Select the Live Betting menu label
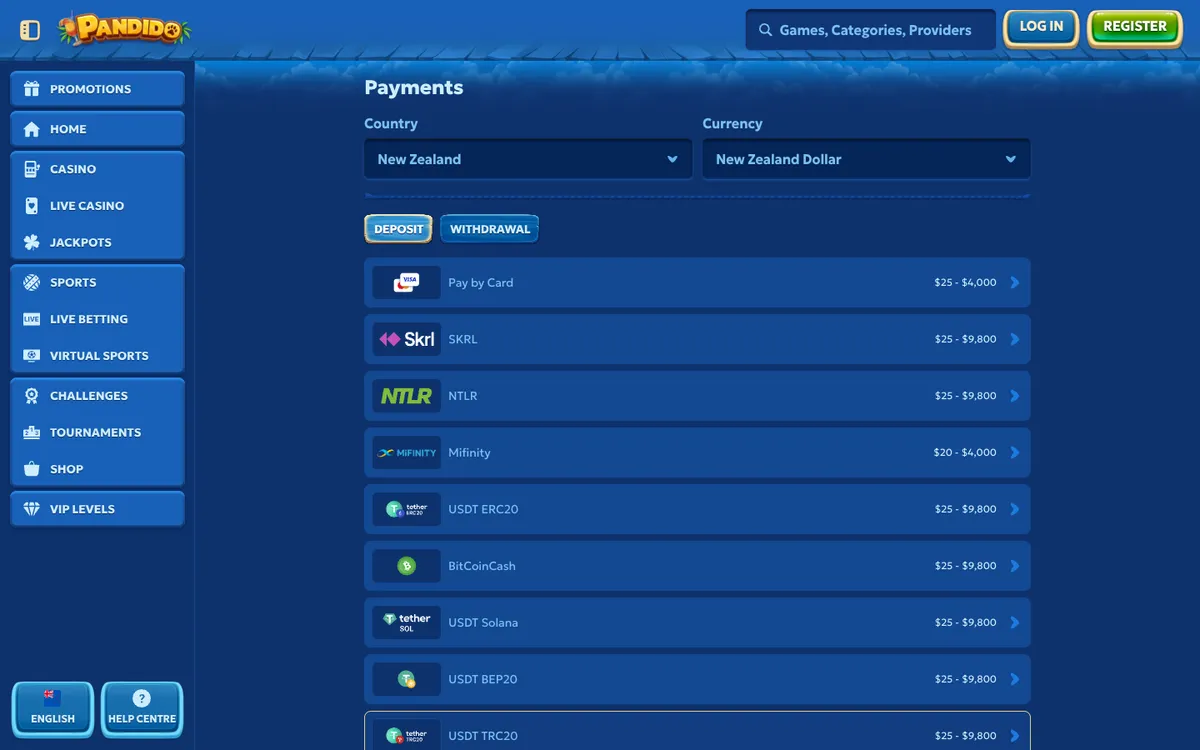The width and height of the screenshot is (1200, 750). coord(89,319)
